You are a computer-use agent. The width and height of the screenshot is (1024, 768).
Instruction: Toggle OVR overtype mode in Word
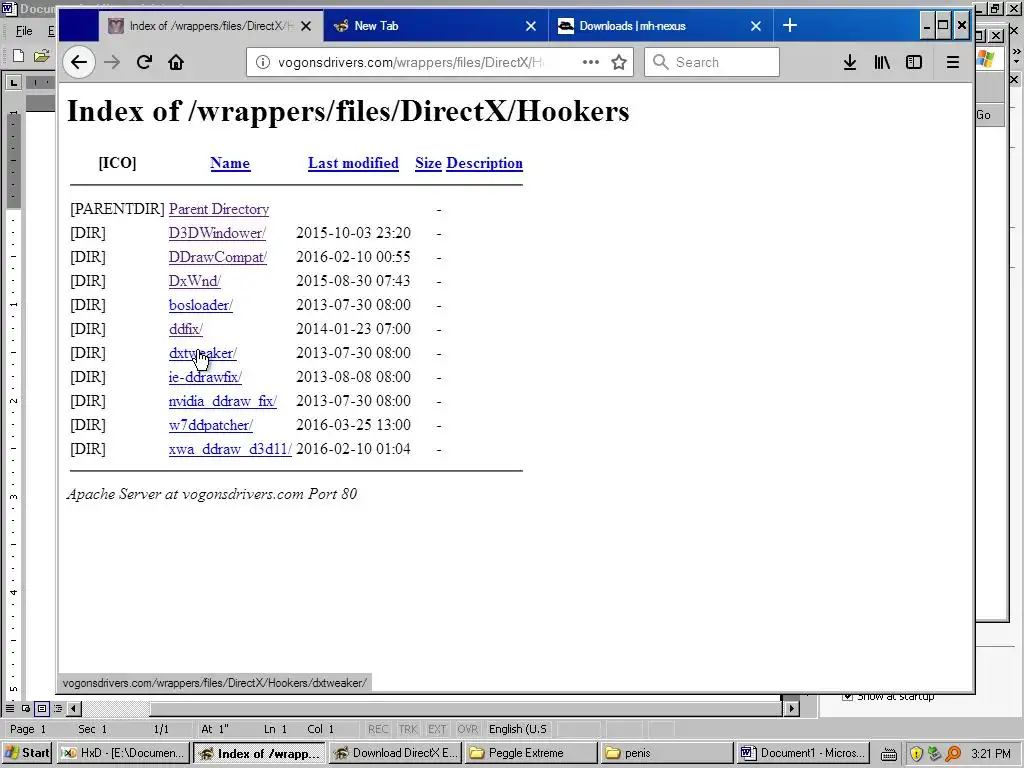tap(467, 729)
